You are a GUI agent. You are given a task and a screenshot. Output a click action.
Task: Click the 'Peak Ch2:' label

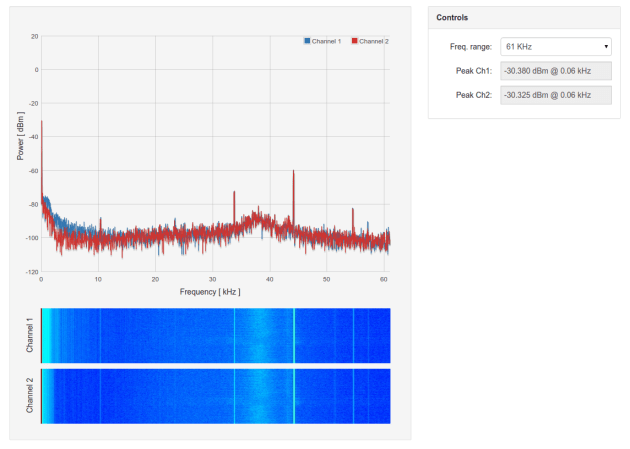pos(474,95)
